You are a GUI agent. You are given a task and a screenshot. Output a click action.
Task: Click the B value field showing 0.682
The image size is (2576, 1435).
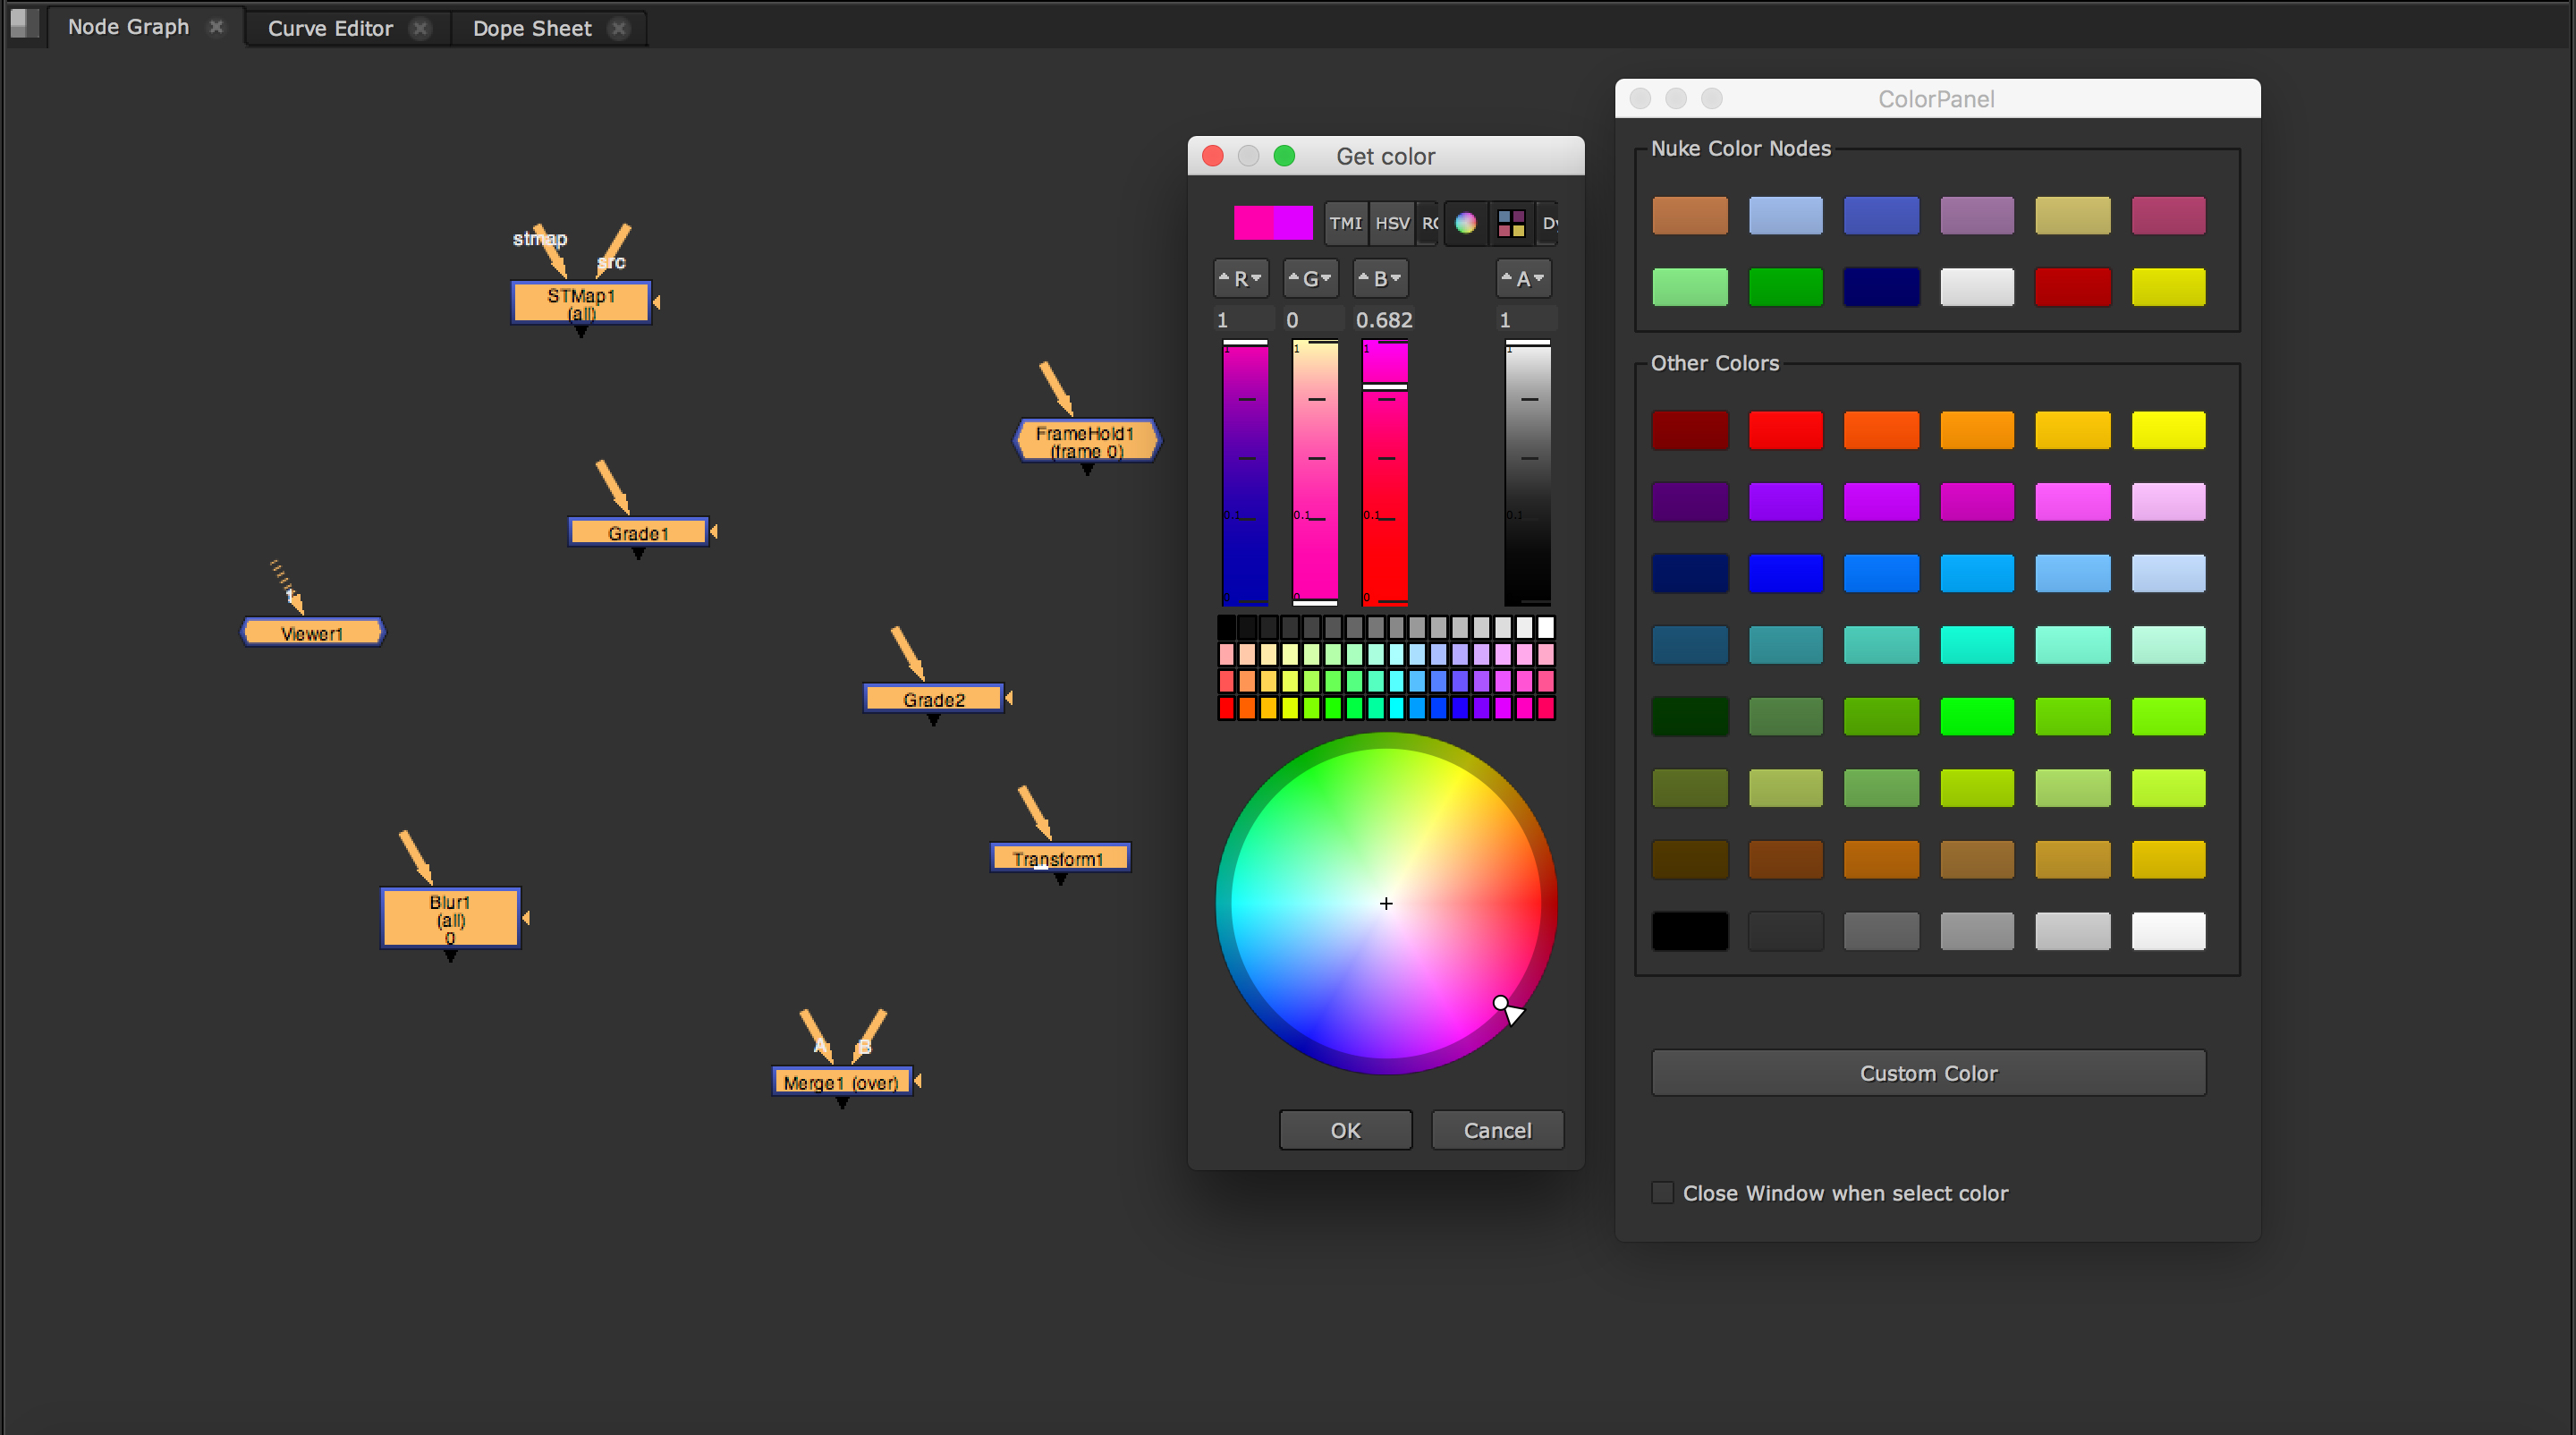pos(1384,320)
